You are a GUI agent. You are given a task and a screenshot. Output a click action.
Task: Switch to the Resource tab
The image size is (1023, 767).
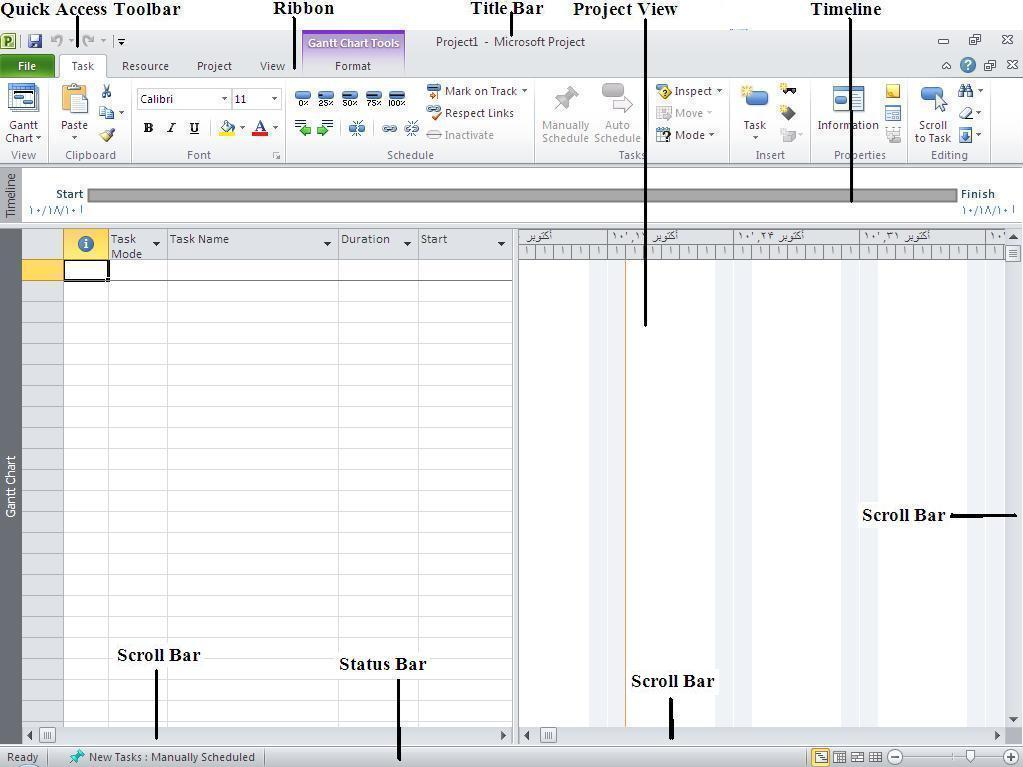point(145,66)
